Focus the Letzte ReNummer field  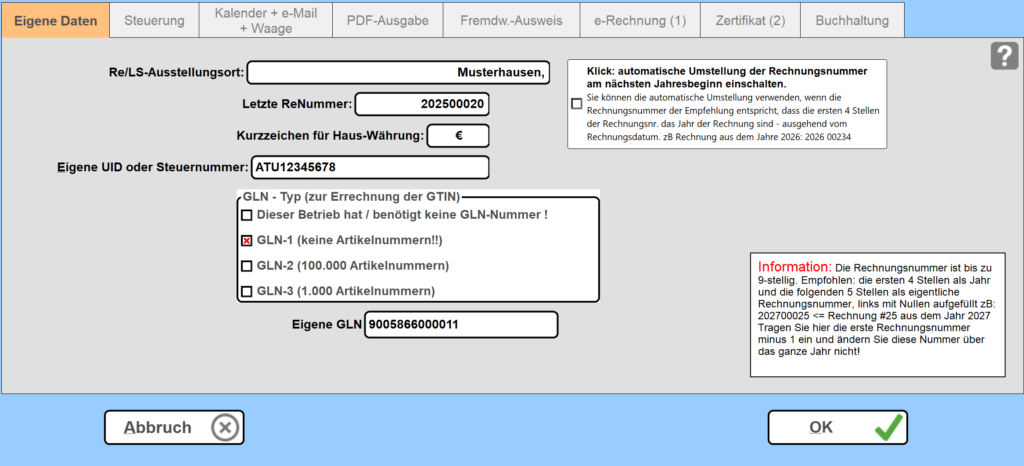coord(422,104)
